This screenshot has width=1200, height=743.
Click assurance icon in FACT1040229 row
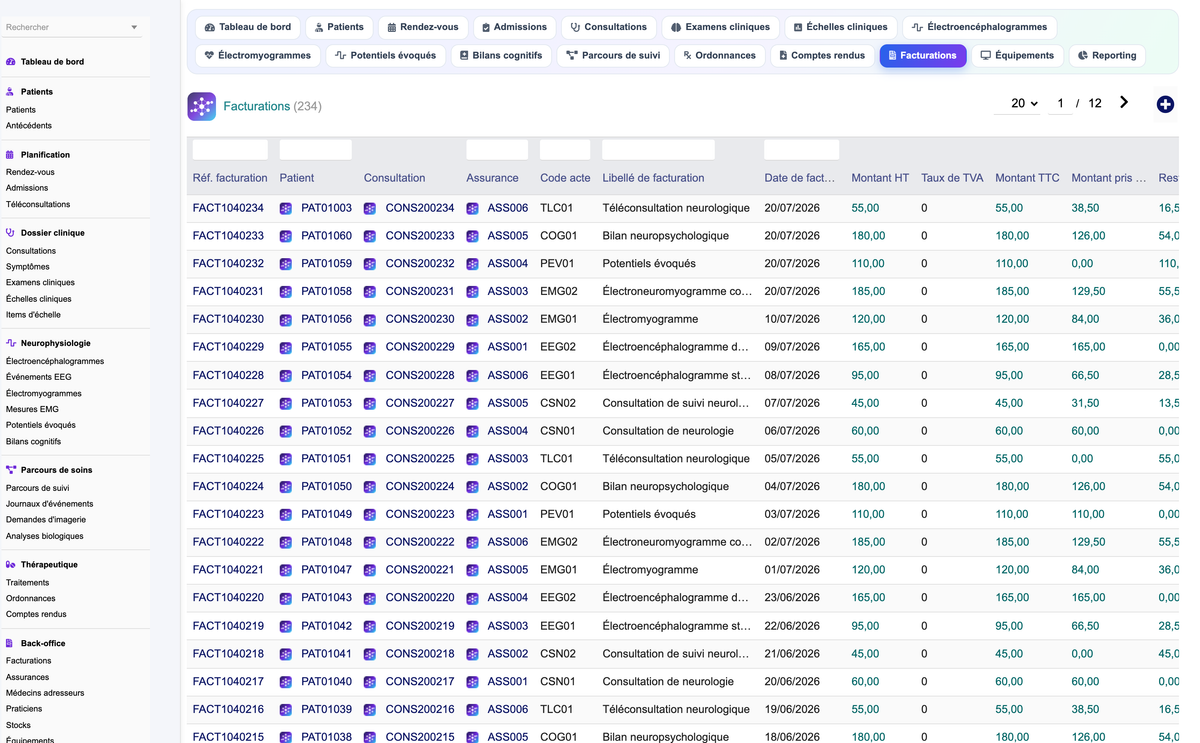472,347
